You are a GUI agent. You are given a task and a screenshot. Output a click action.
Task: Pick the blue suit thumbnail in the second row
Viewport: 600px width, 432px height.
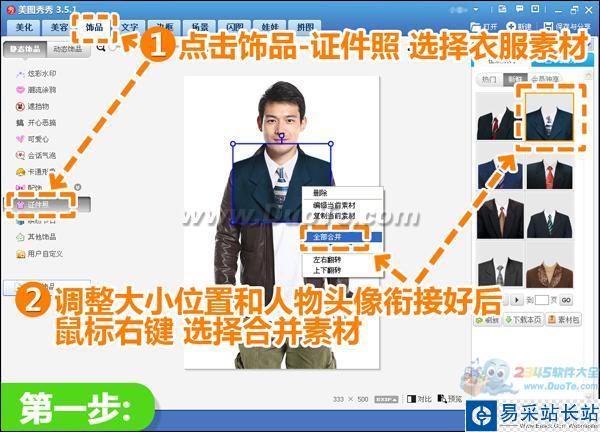[x=500, y=166]
